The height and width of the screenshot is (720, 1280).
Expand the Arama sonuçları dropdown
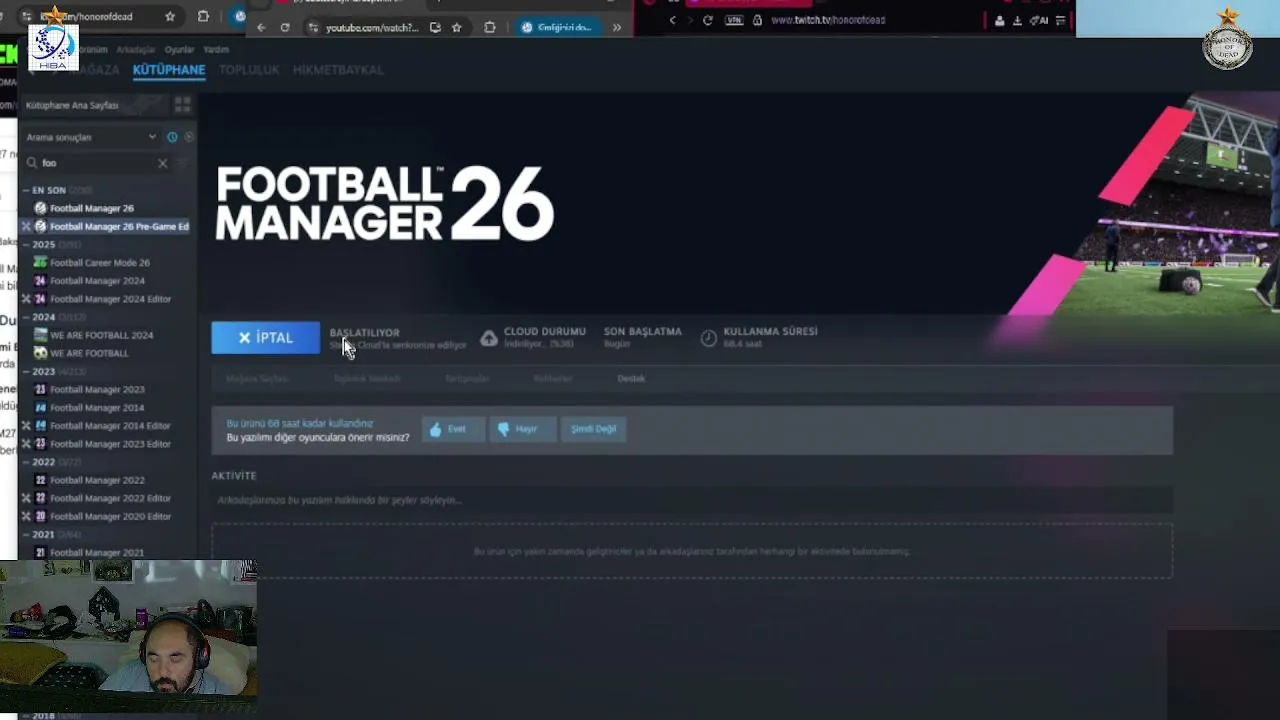point(91,137)
